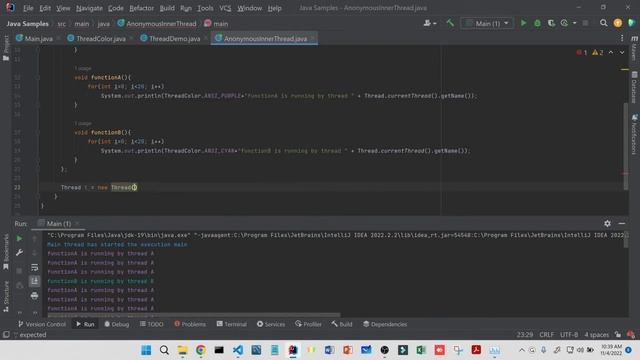Click the Main (1) tab in Run panel
Viewport: 640px width, 360px height.
[x=58, y=223]
